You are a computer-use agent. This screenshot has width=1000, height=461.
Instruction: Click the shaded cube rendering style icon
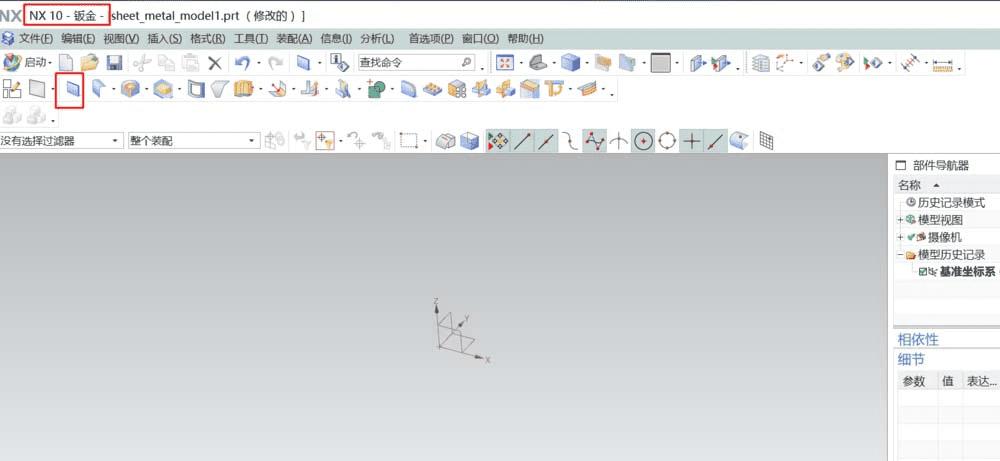(570, 62)
